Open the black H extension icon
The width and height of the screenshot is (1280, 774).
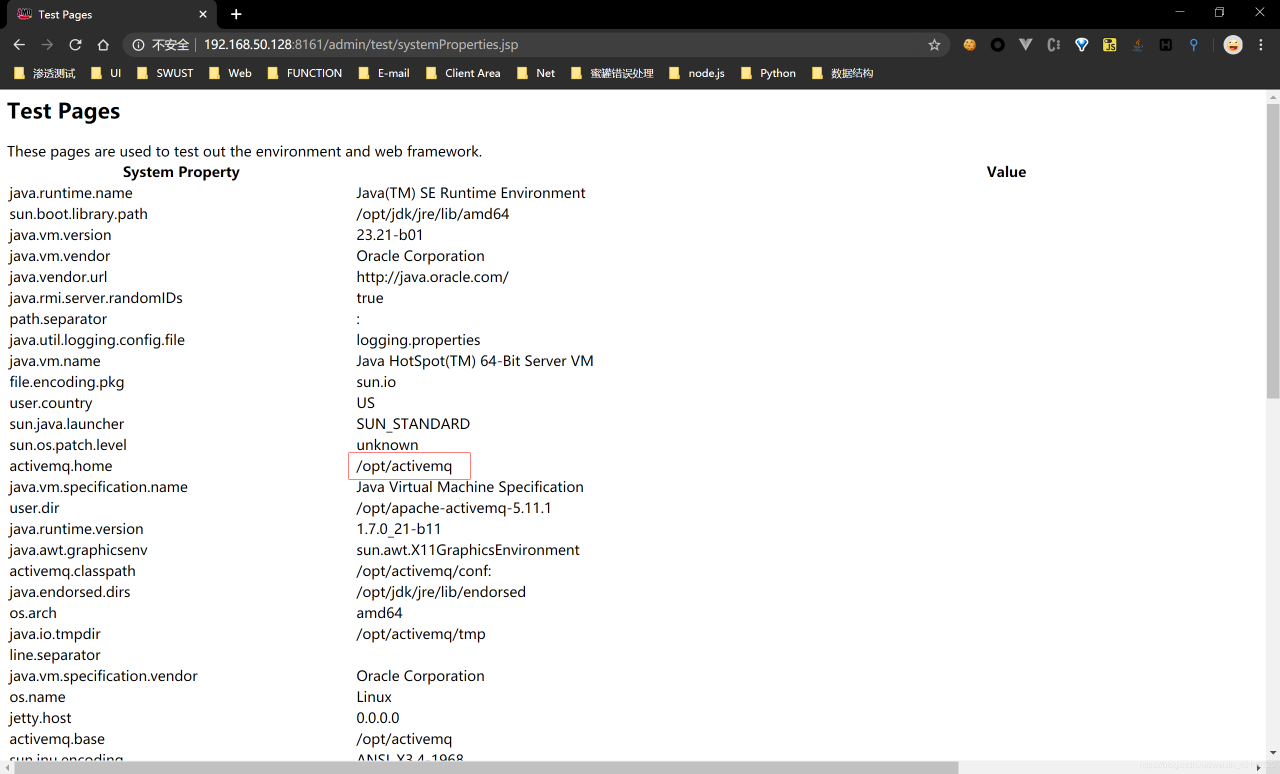[x=1165, y=45]
